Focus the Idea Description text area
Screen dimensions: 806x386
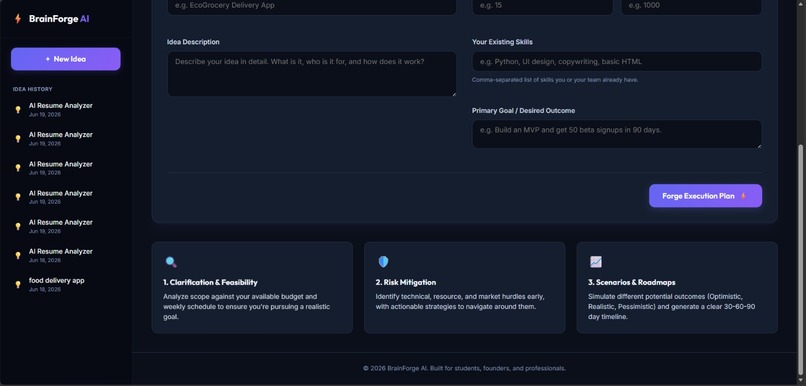pyautogui.click(x=312, y=74)
